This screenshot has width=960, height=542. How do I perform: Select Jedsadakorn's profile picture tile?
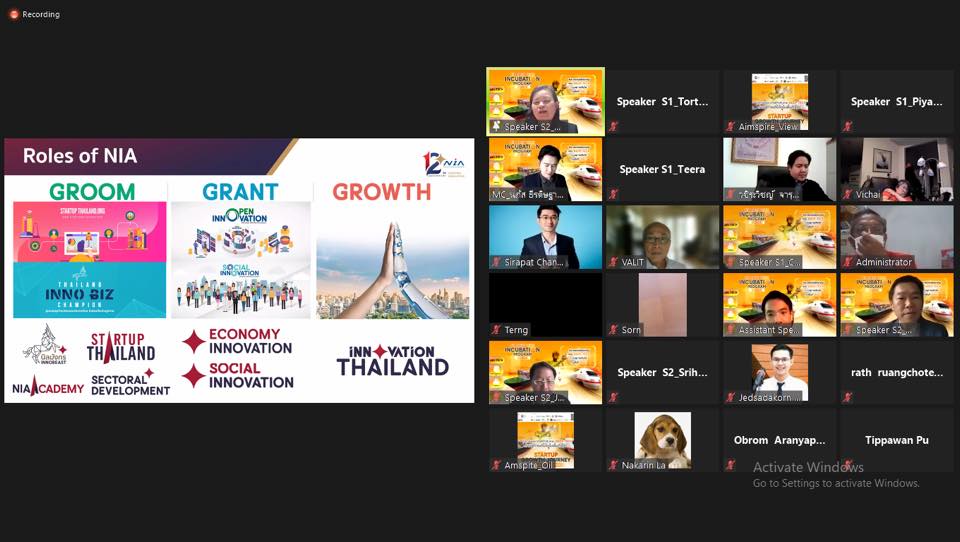click(779, 372)
